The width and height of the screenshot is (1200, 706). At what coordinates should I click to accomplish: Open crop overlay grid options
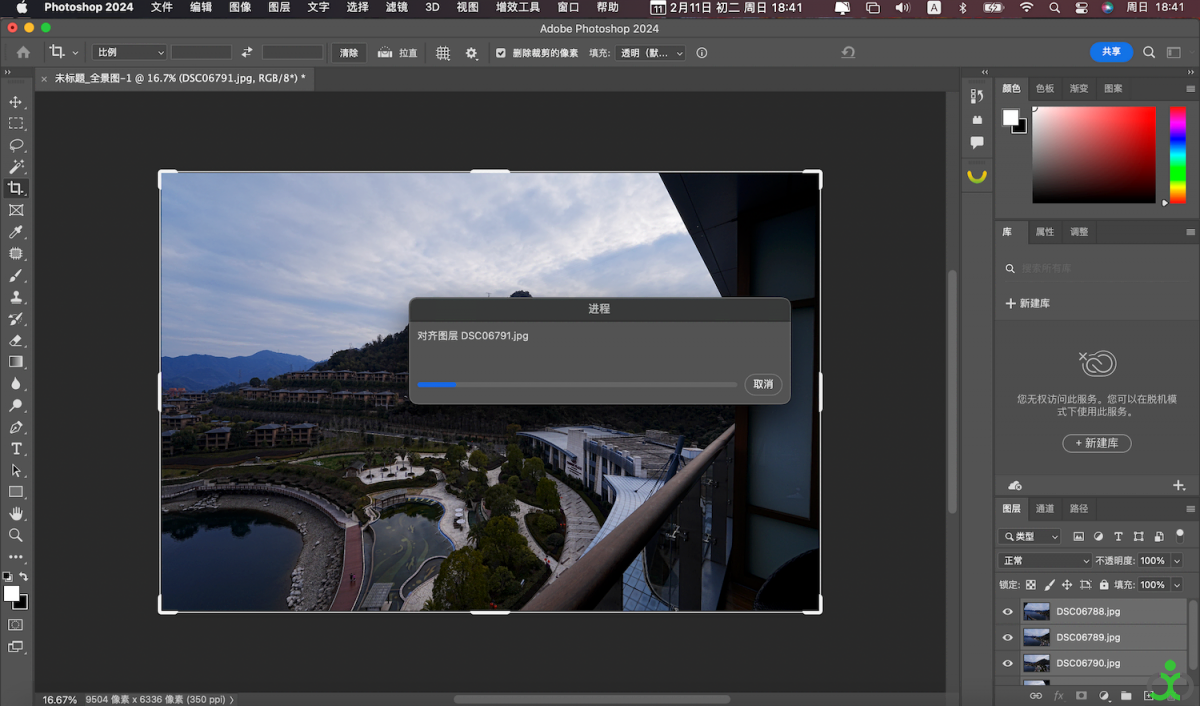(443, 53)
